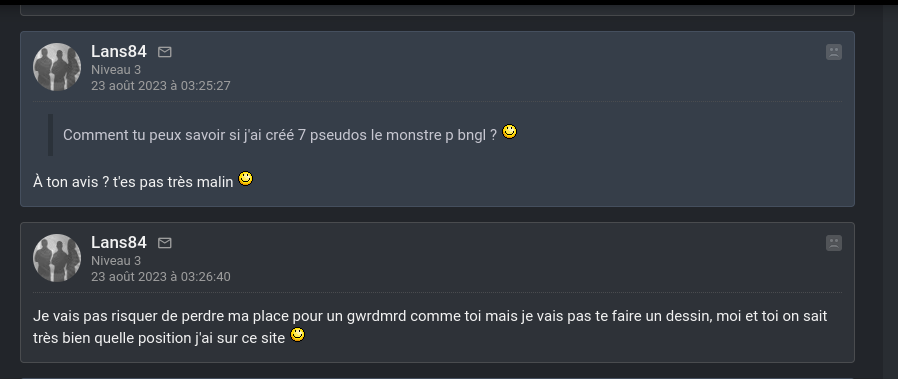Click the smiley emoji inside the quoted message
The width and height of the screenshot is (898, 379).
(509, 132)
